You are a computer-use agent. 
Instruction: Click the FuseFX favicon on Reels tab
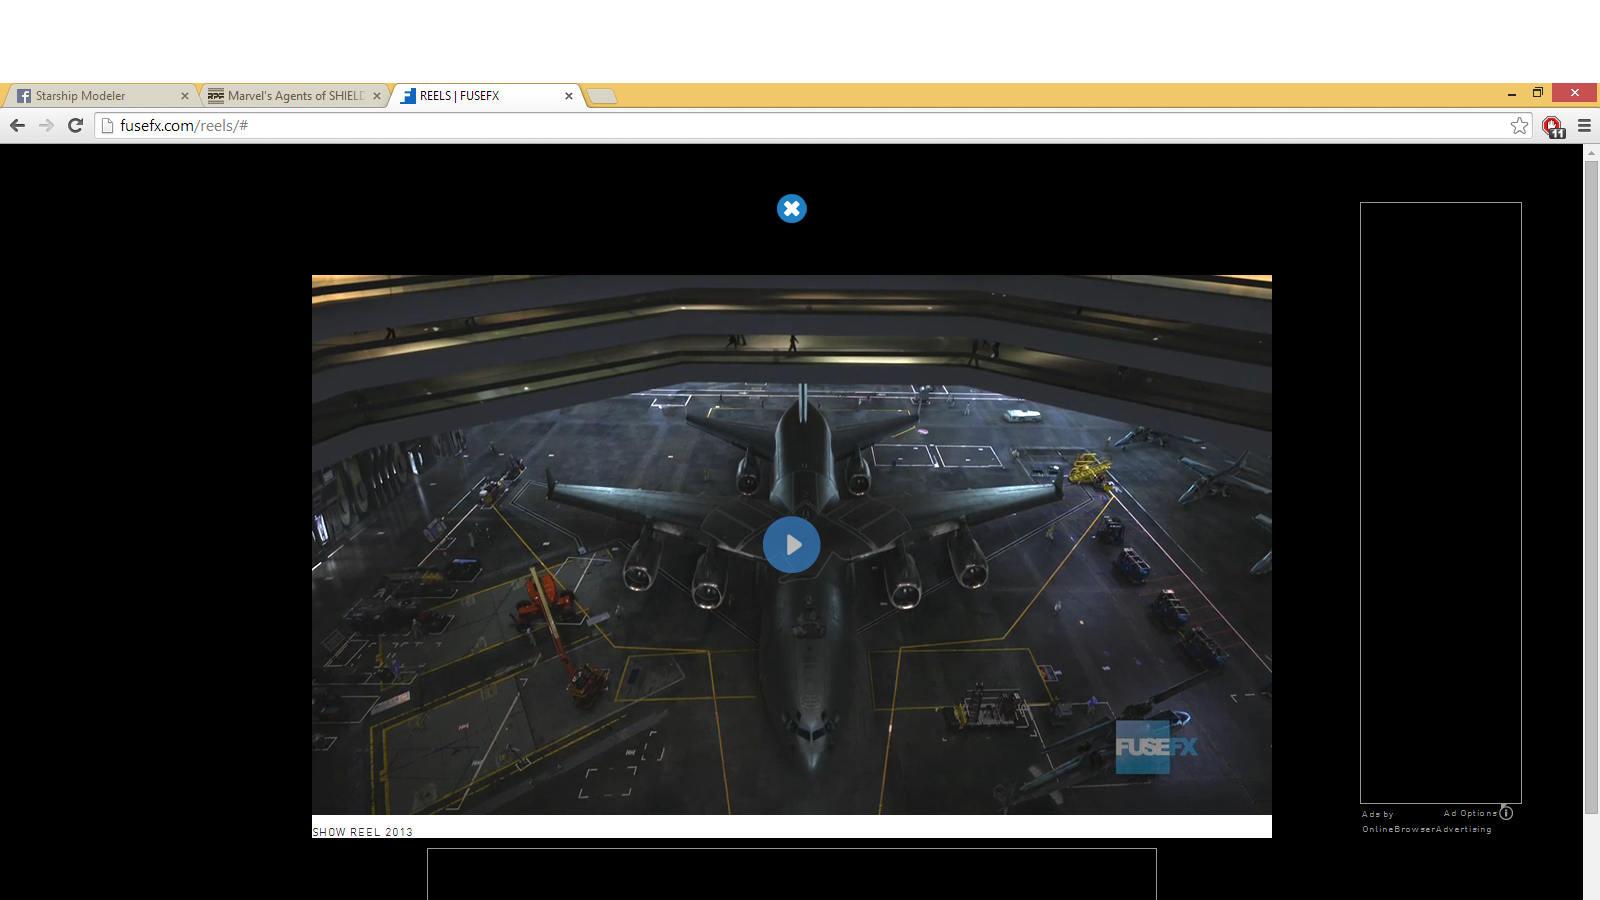(x=408, y=96)
